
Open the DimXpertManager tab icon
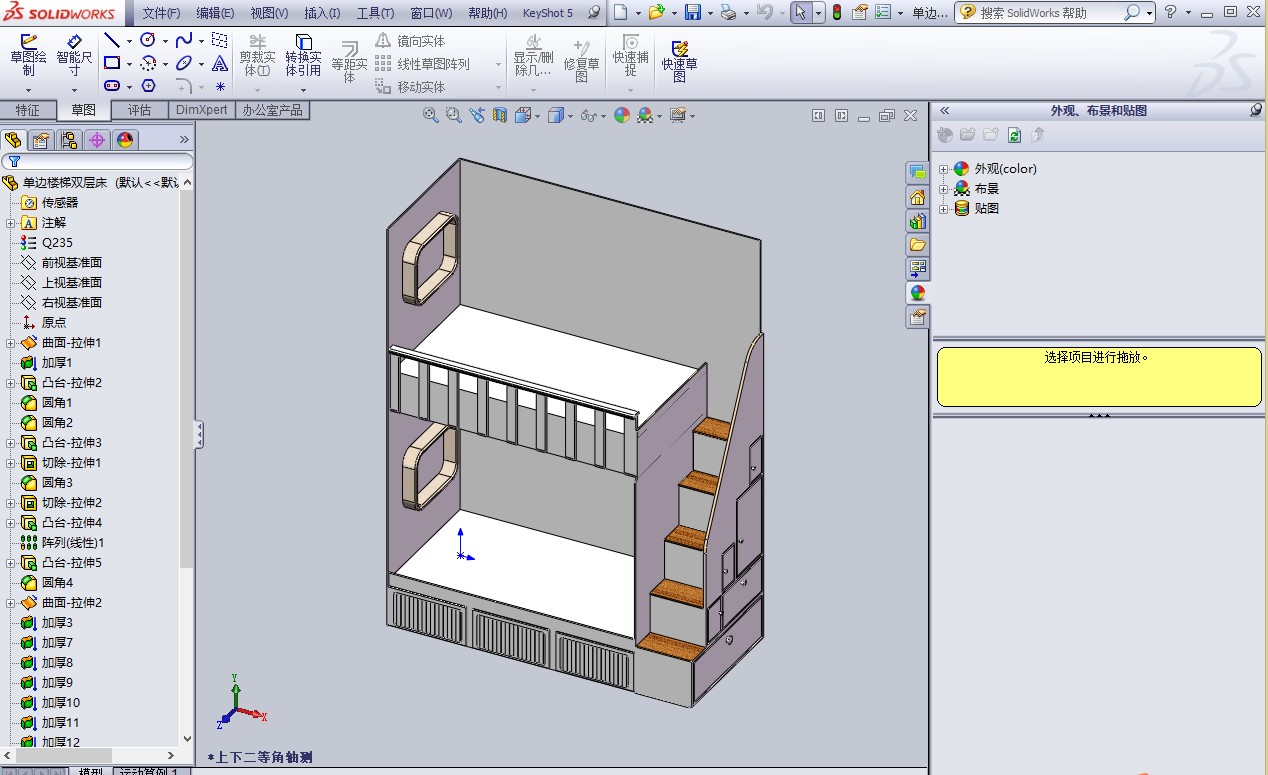pyautogui.click(x=97, y=140)
